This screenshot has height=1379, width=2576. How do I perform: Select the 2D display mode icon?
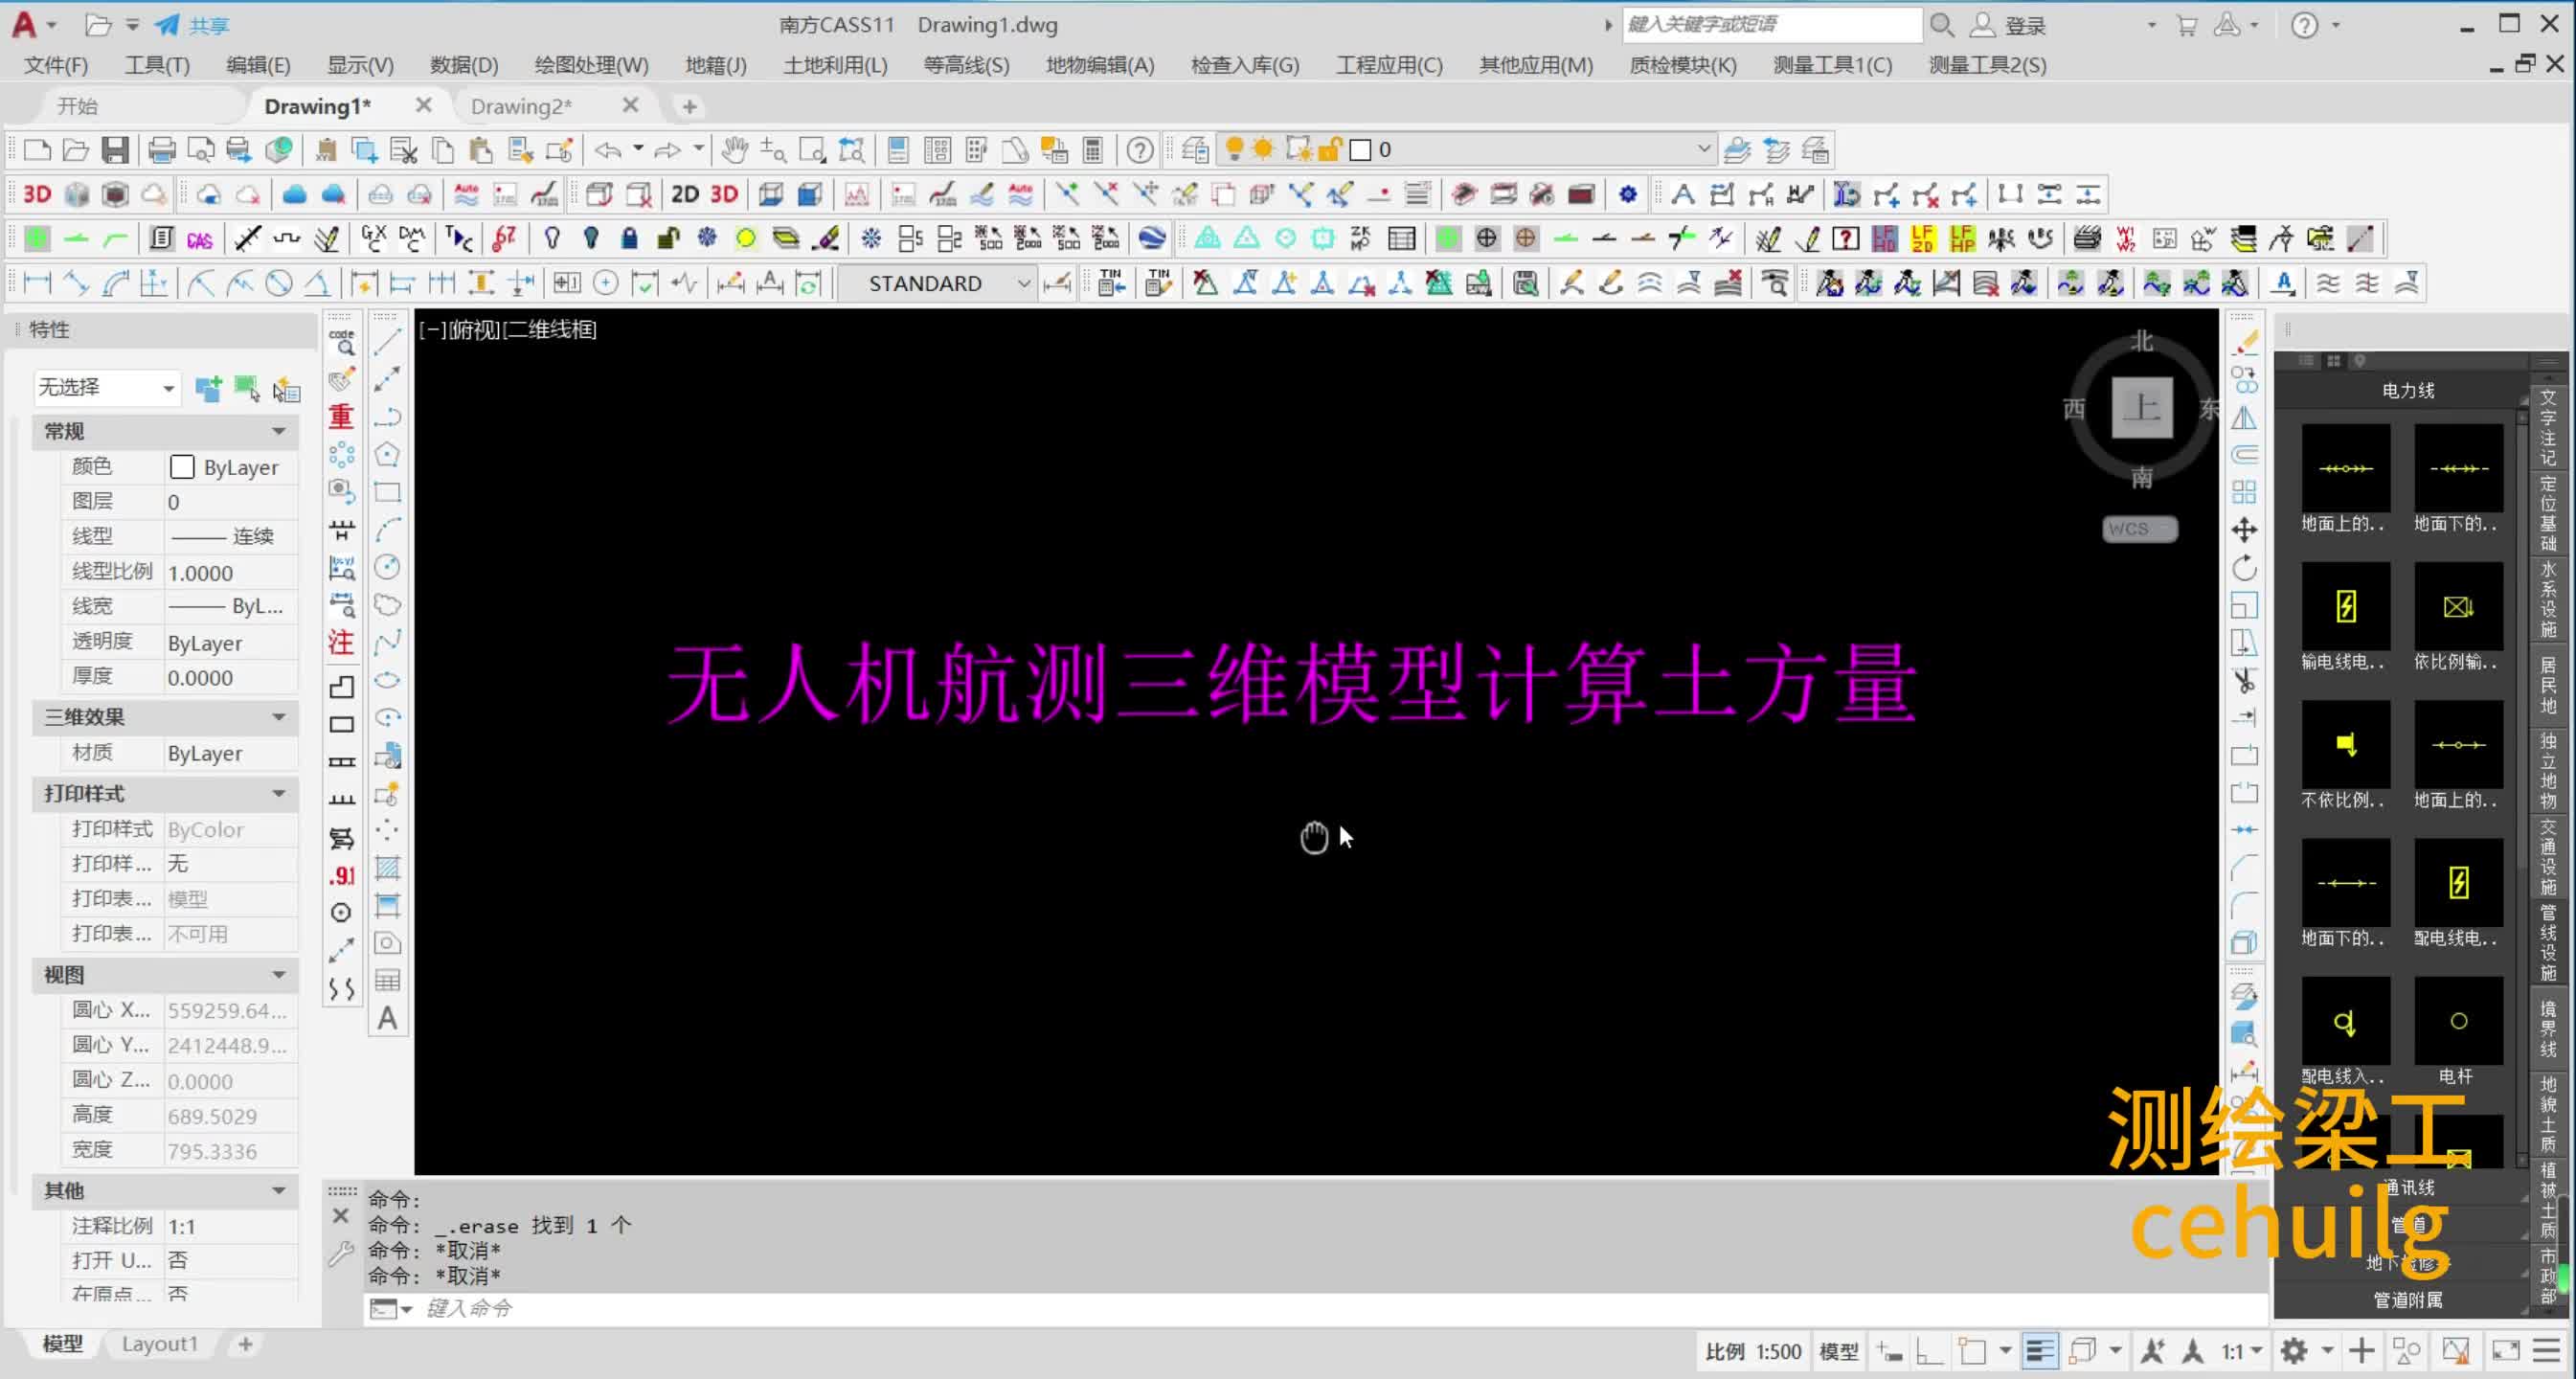click(x=684, y=193)
